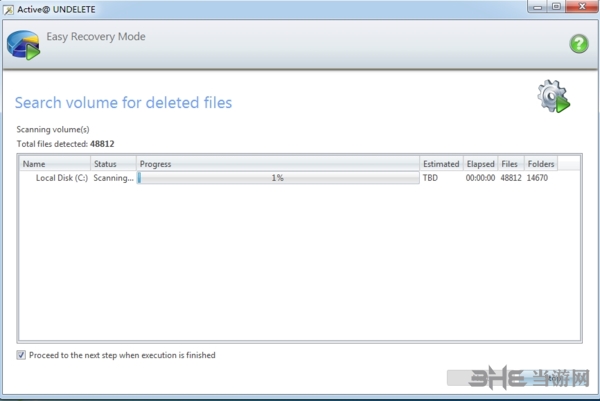Minimize the Active@ UNDELETE window
Image resolution: width=600 pixels, height=401 pixels.
click(538, 7)
